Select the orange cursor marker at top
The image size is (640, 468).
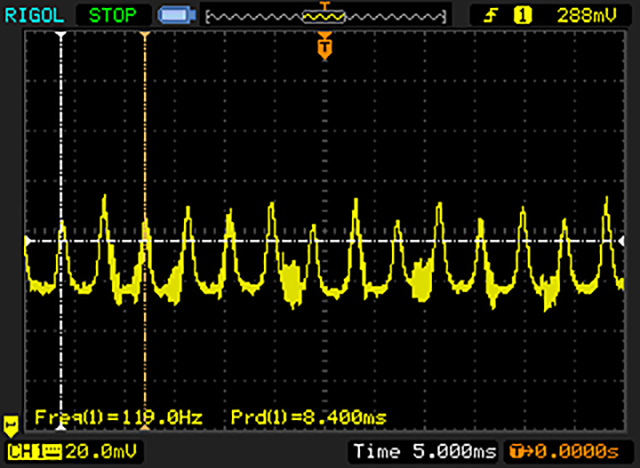click(145, 35)
